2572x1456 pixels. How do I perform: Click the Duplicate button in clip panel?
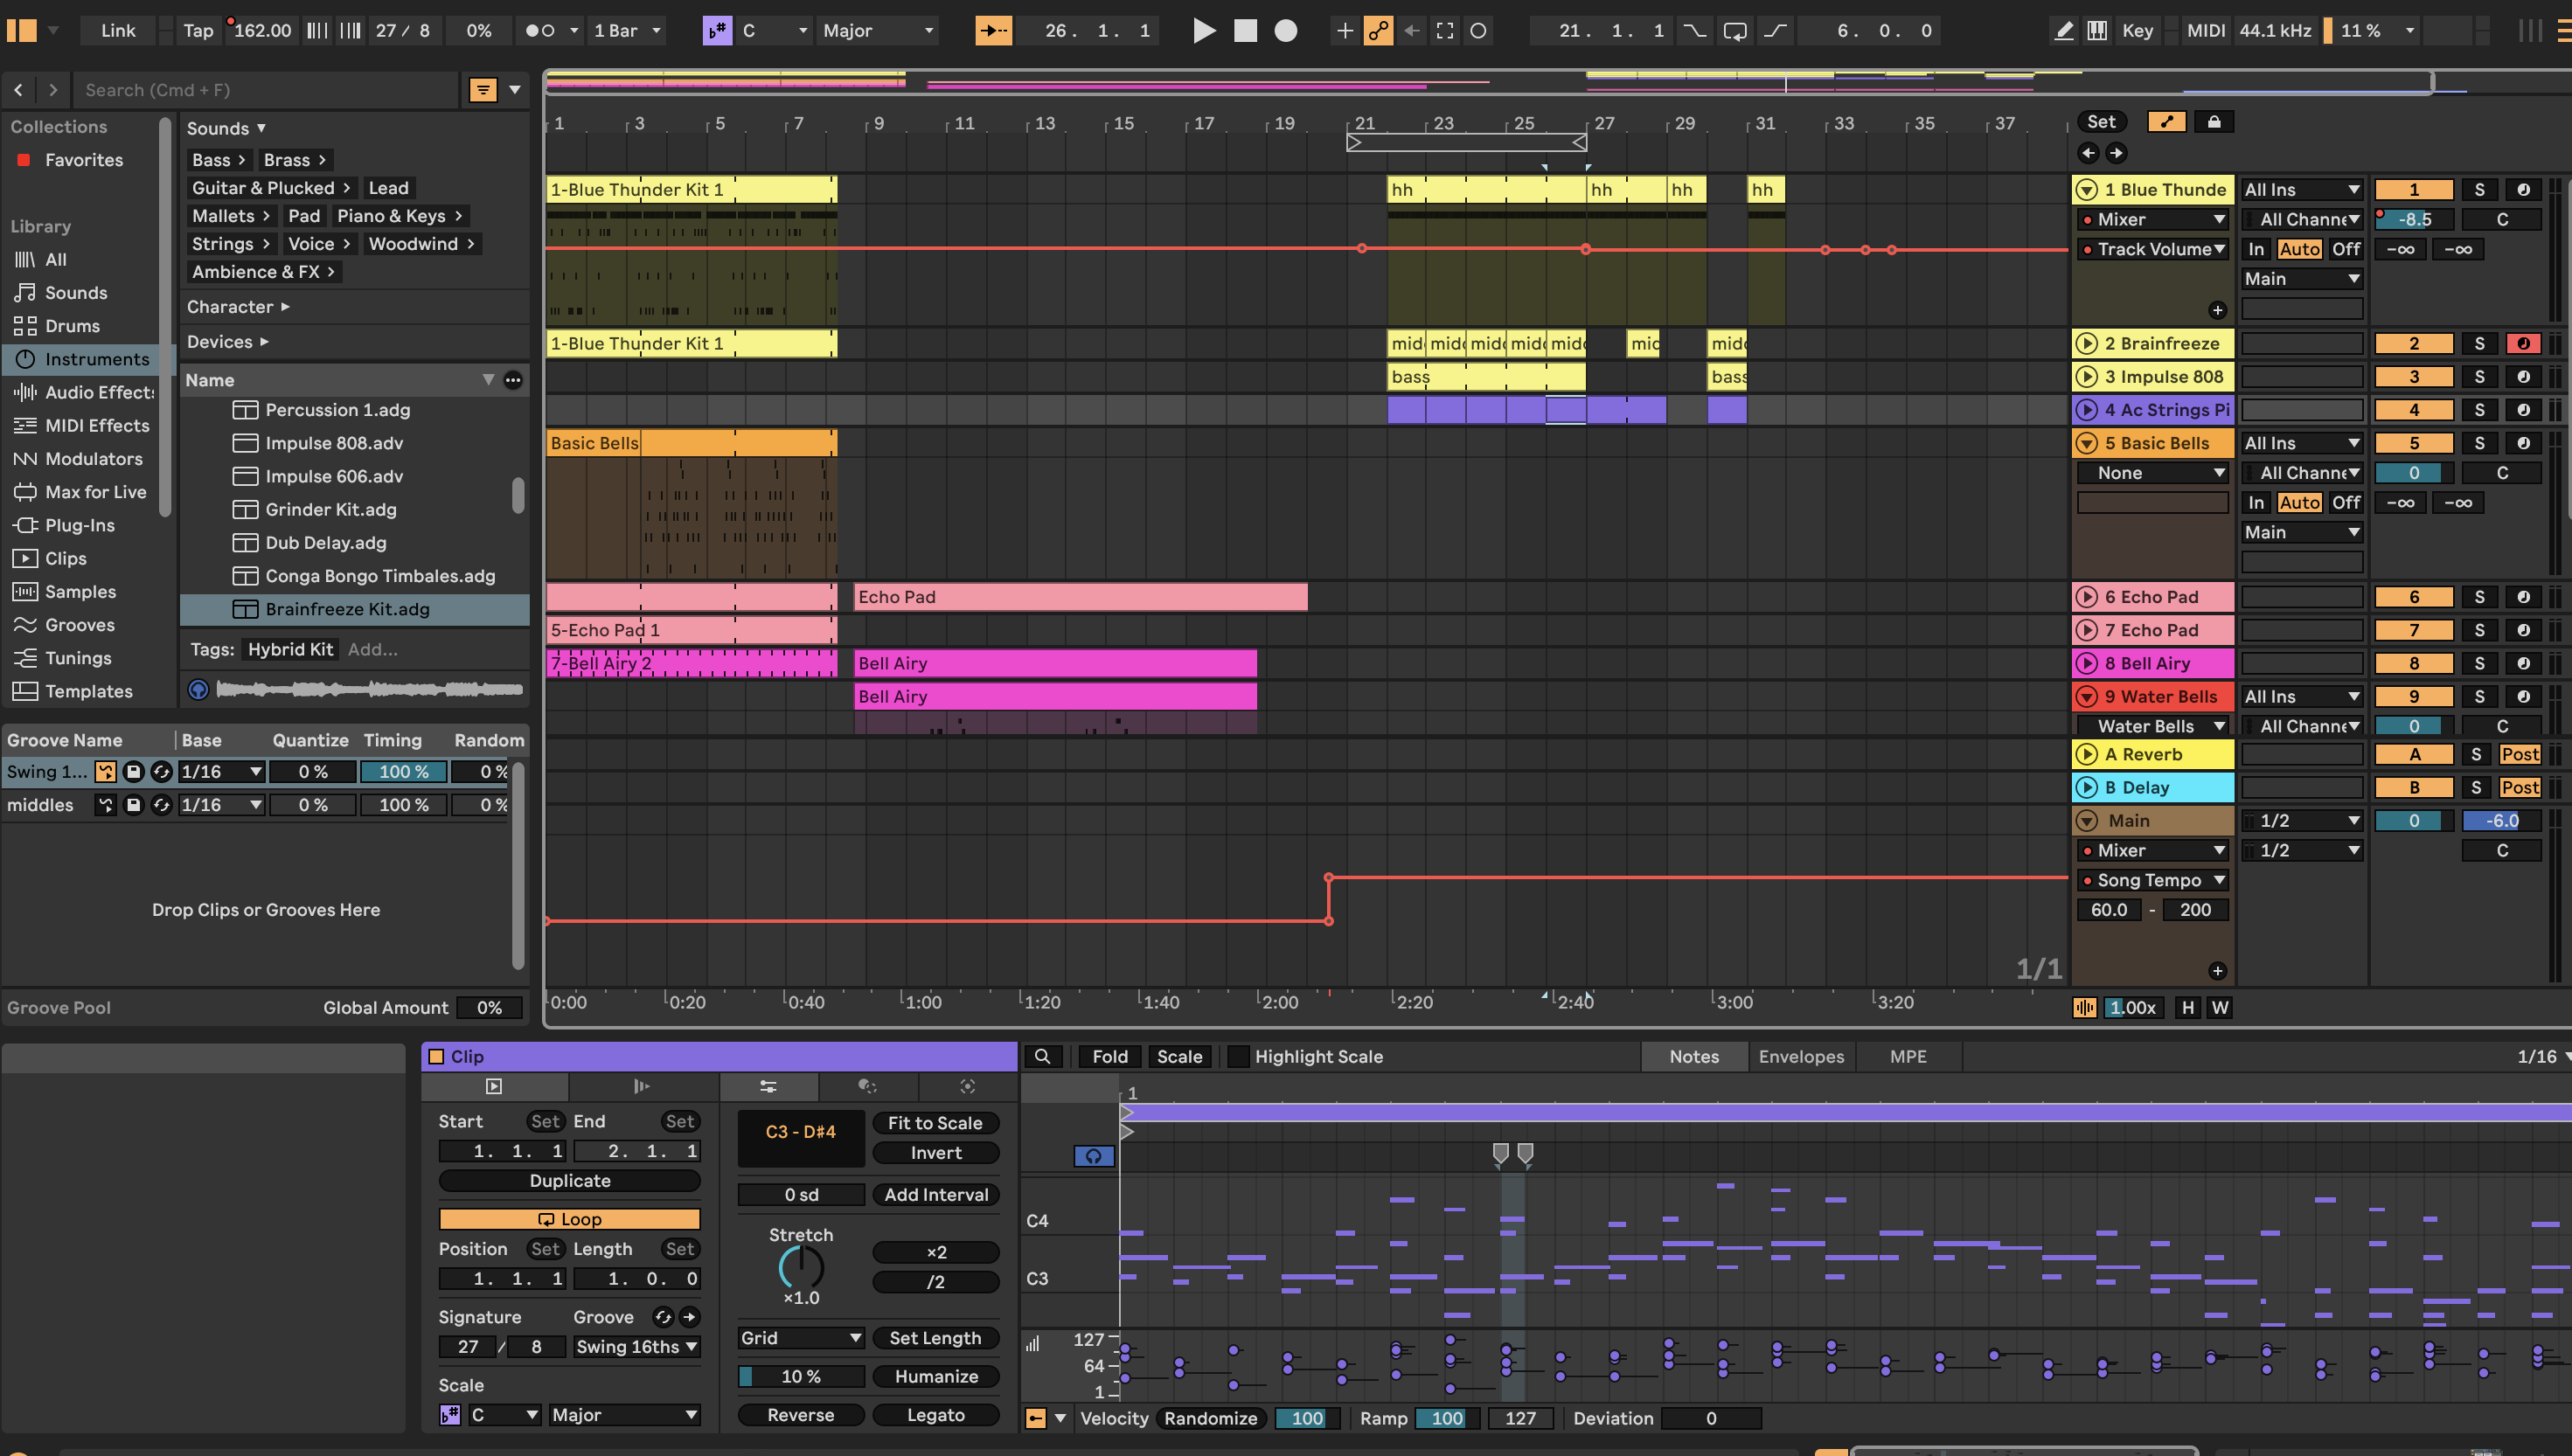click(x=570, y=1181)
